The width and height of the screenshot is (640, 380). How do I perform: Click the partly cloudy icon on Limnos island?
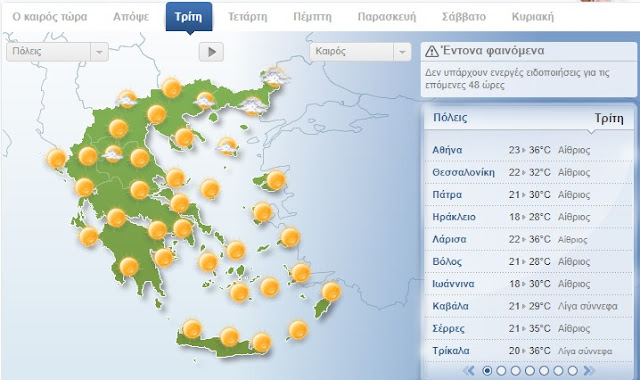point(227,147)
